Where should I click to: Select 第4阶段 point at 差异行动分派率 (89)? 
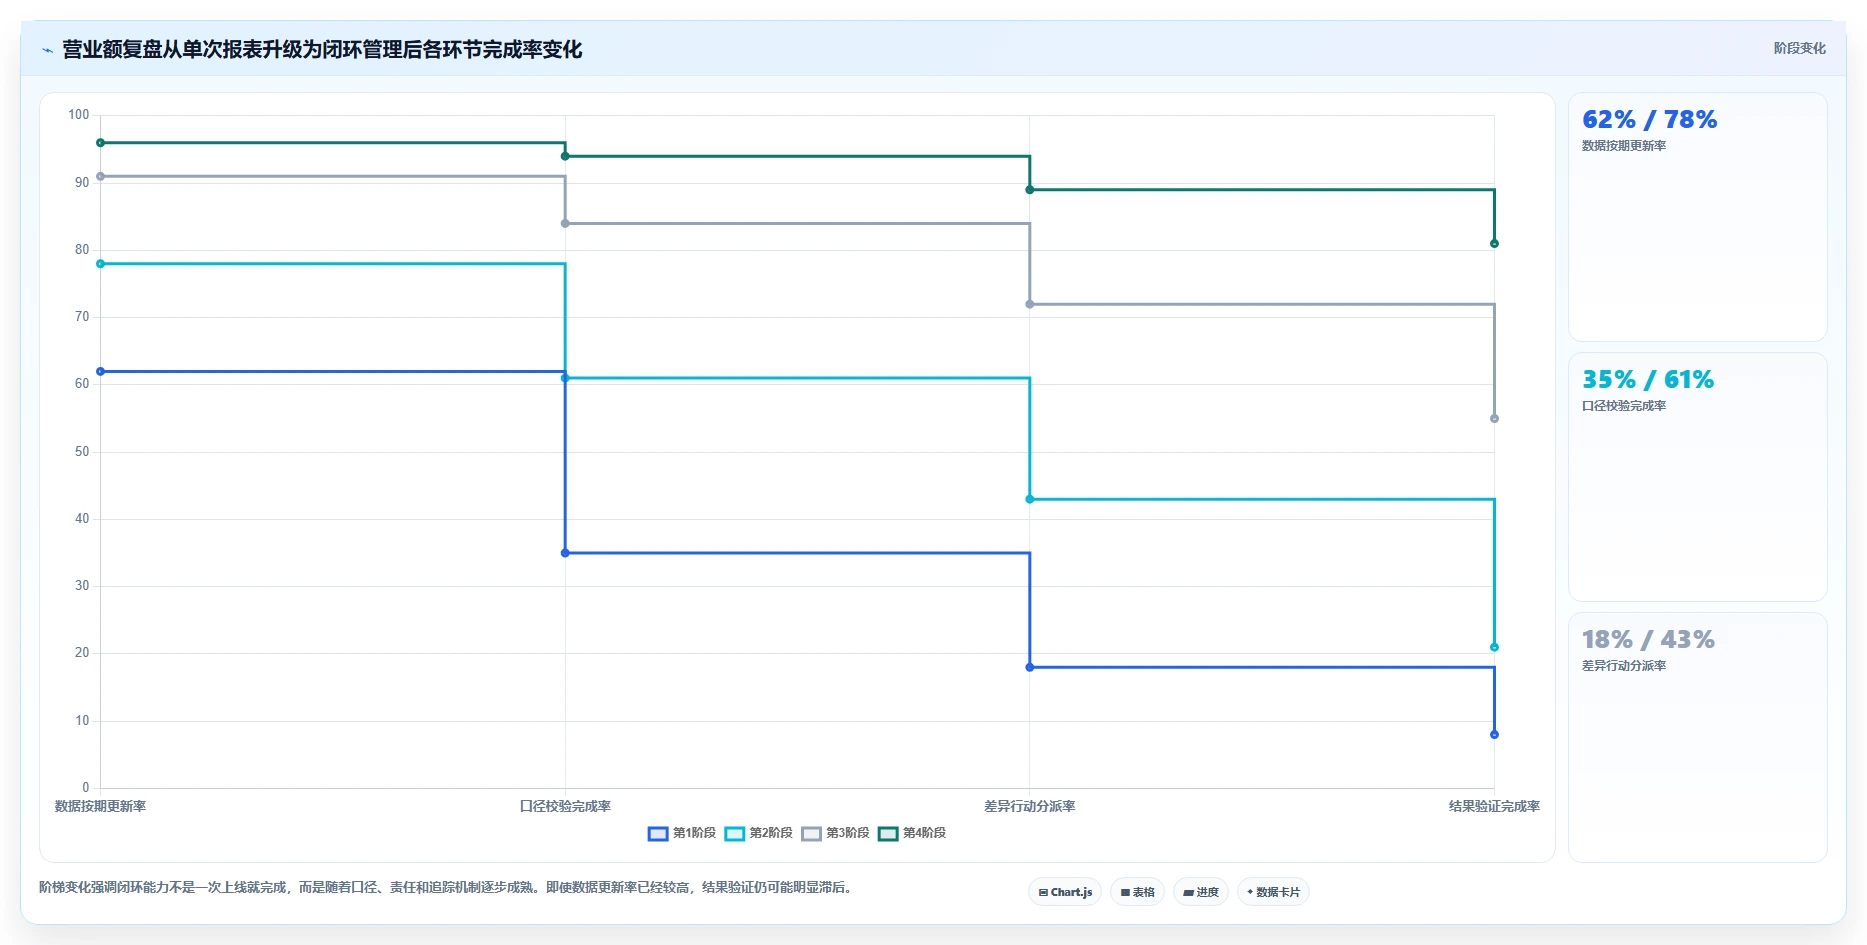tap(1030, 190)
